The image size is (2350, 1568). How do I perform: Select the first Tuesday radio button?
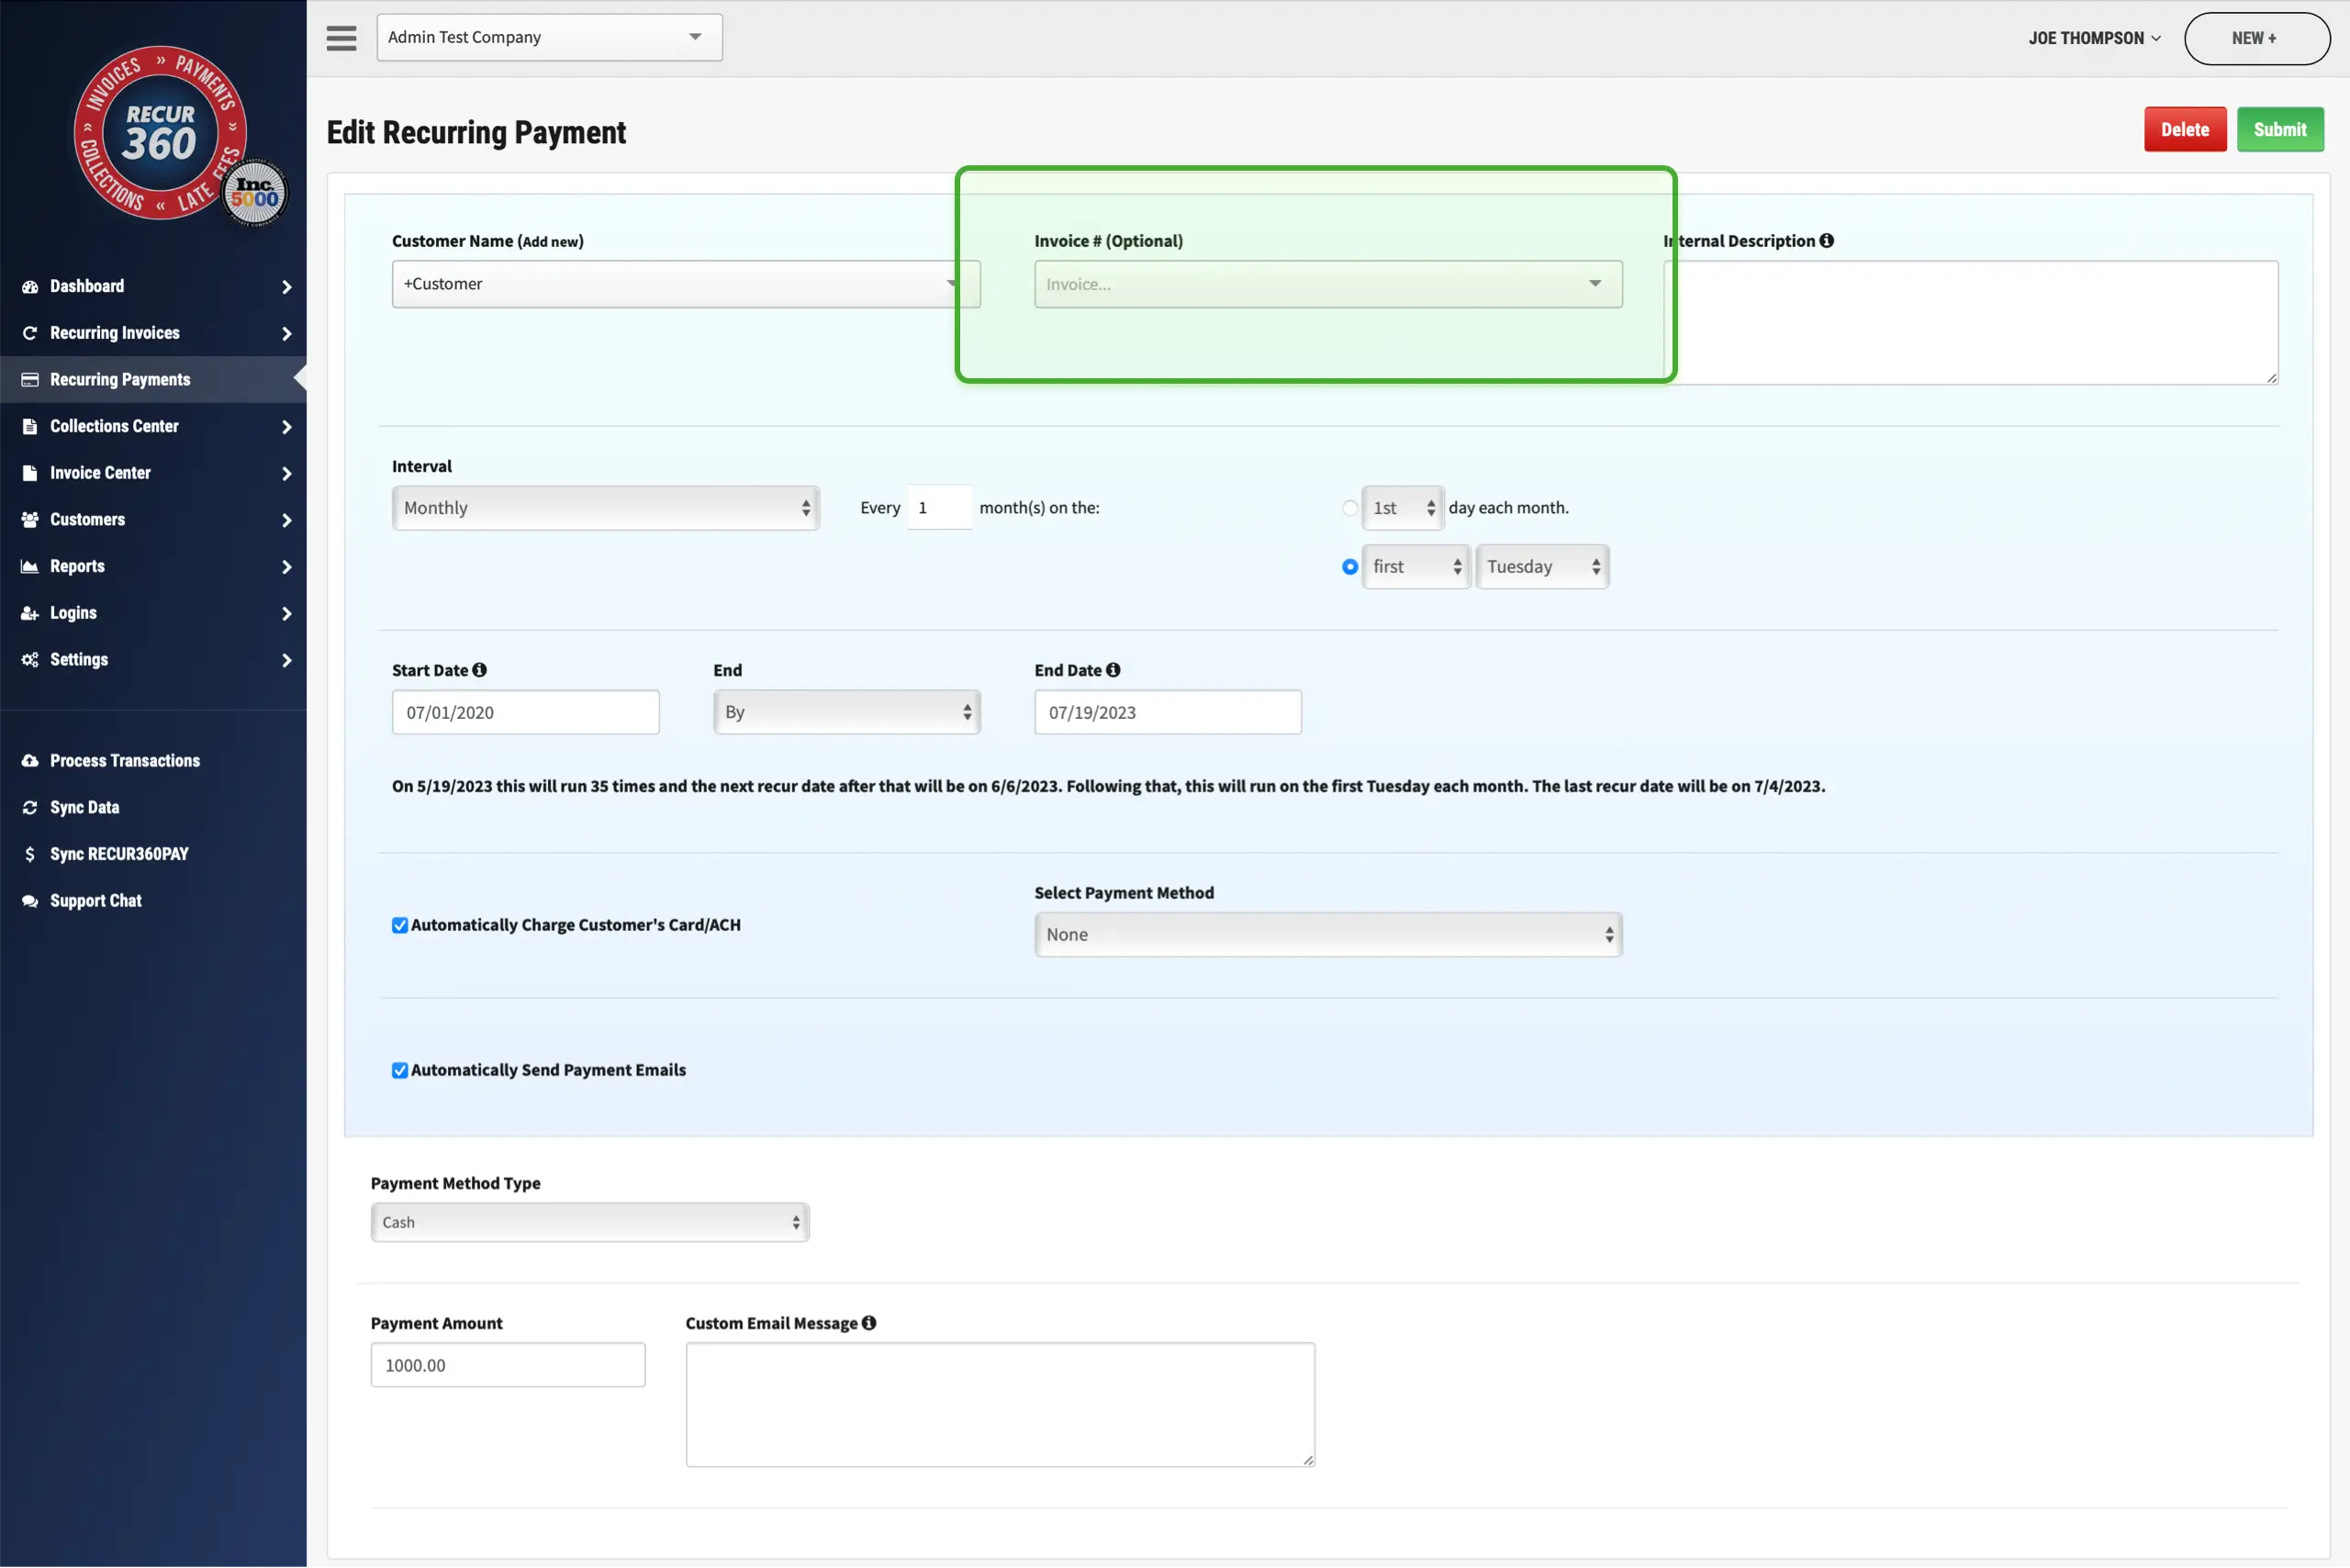pos(1350,567)
